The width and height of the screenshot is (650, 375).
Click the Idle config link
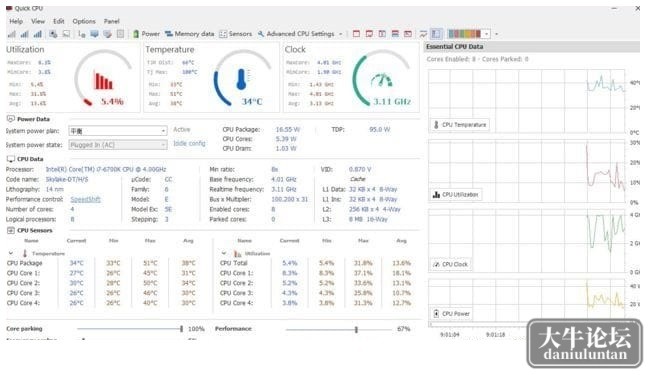(x=189, y=143)
